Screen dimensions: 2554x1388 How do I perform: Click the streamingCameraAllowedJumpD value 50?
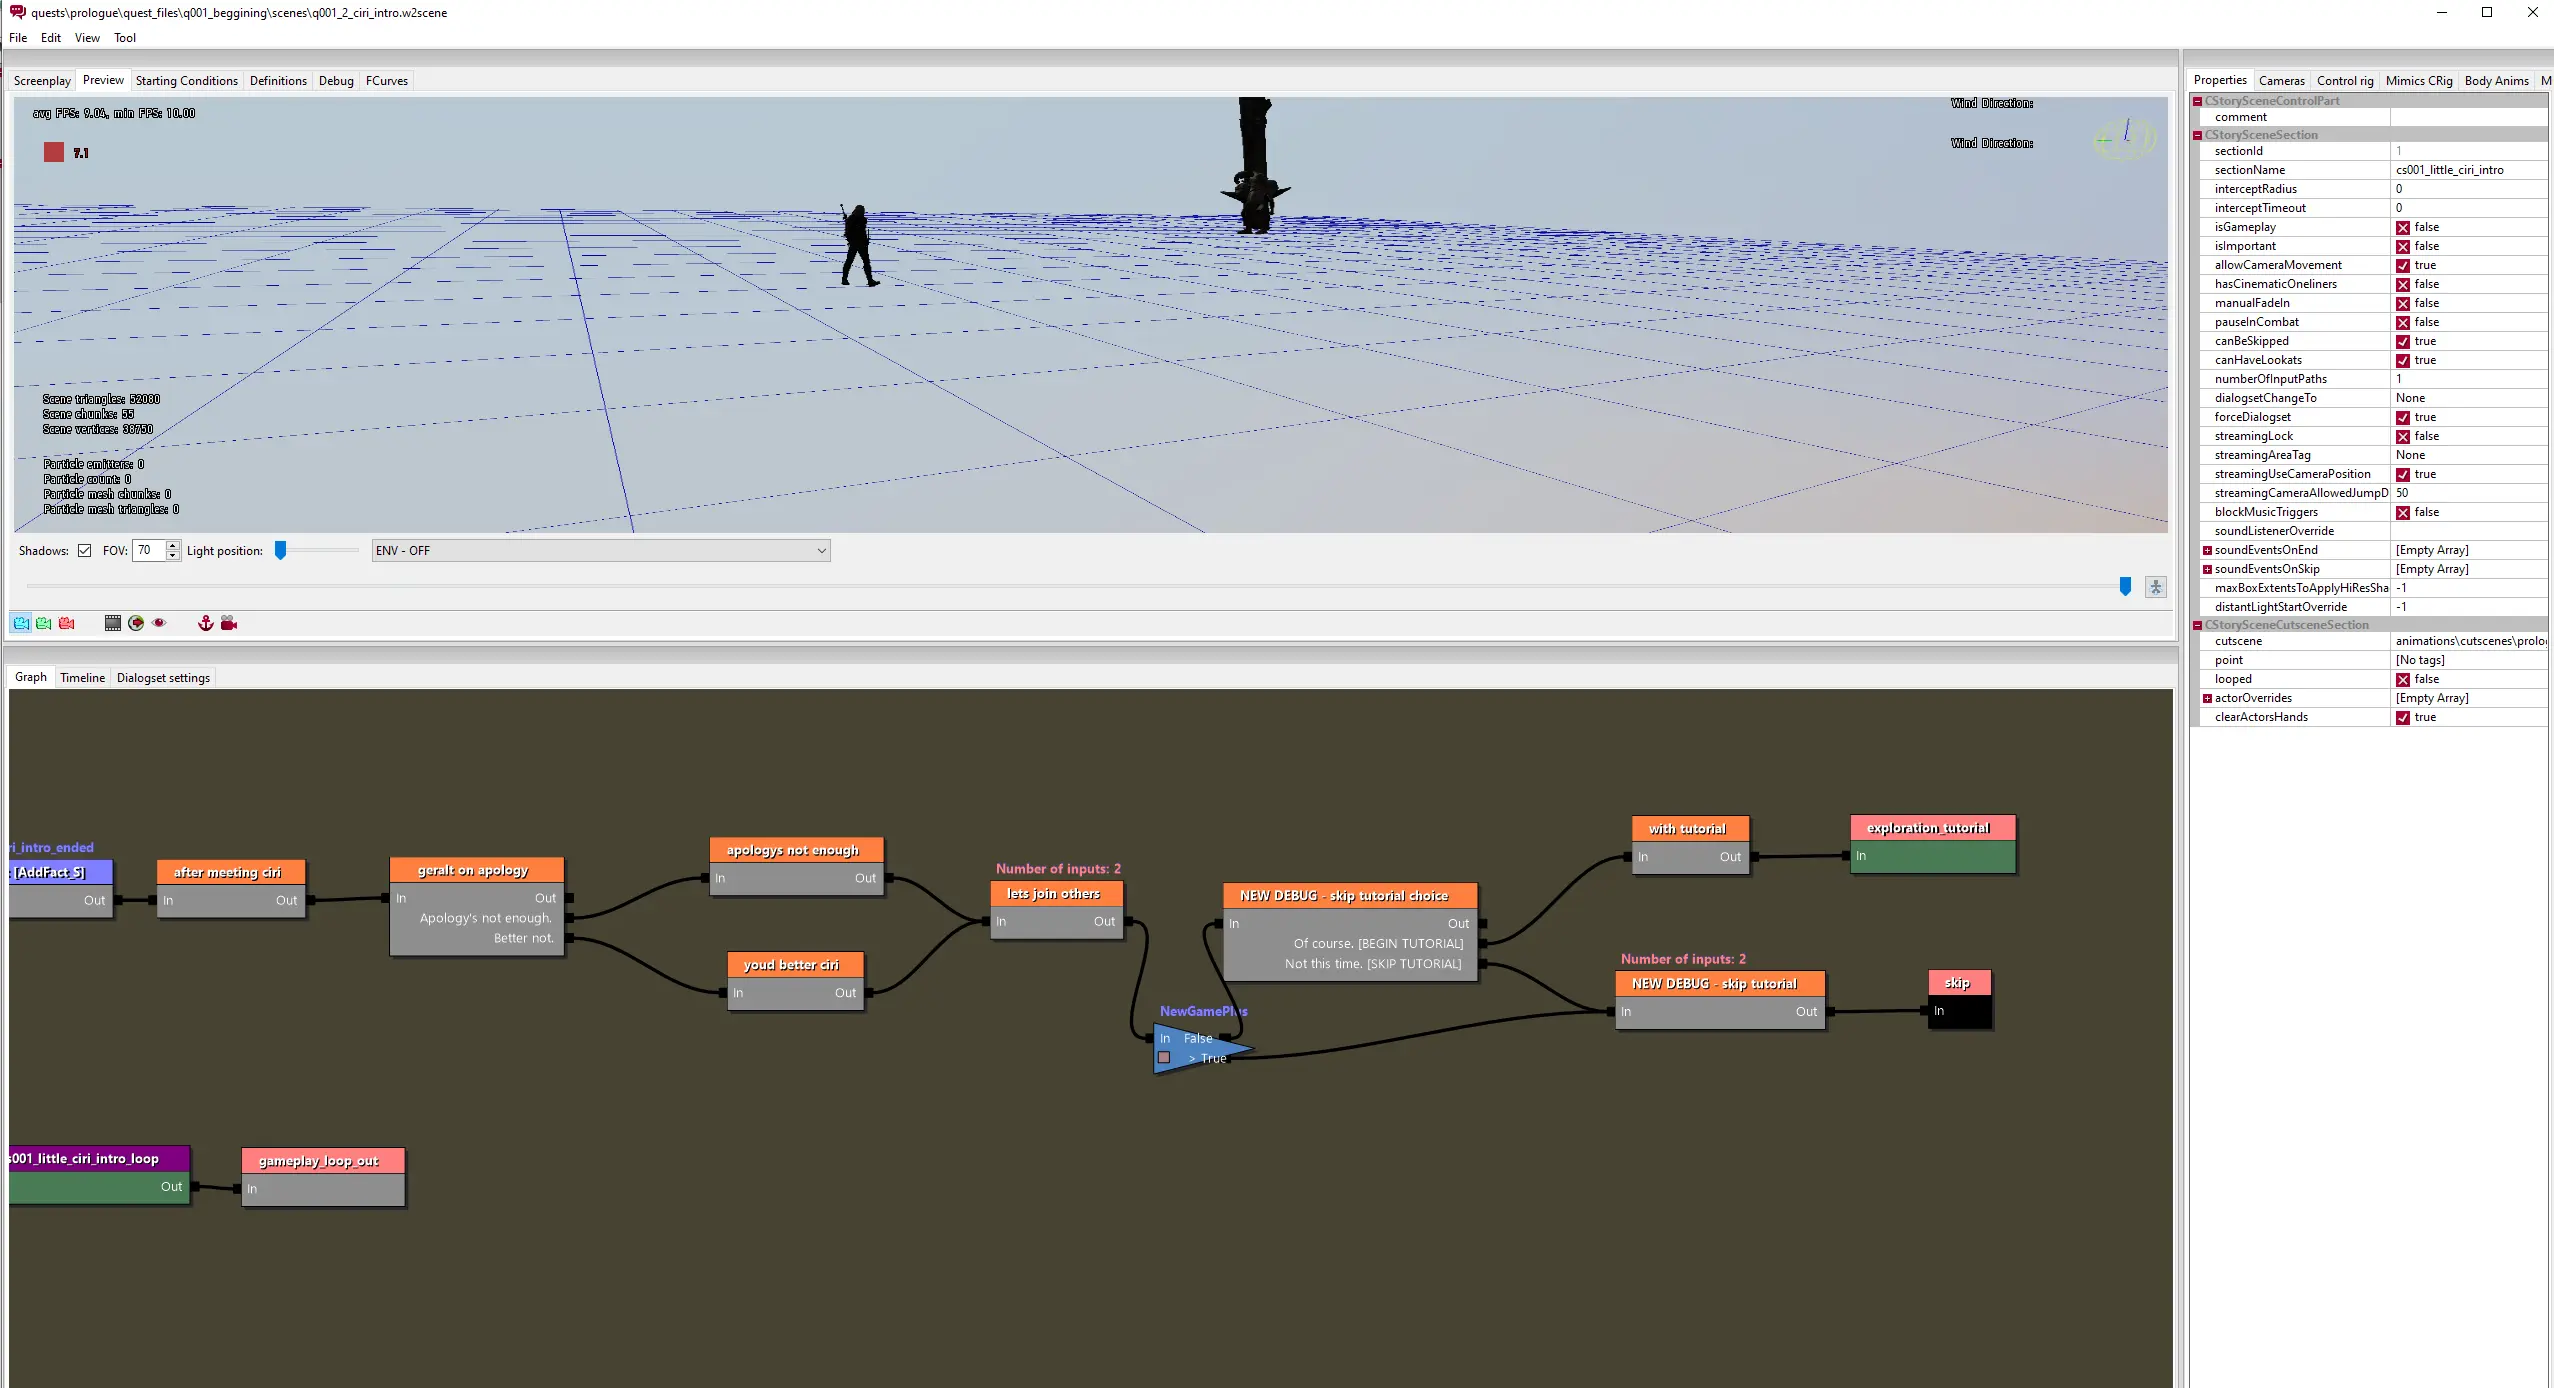click(x=2402, y=493)
